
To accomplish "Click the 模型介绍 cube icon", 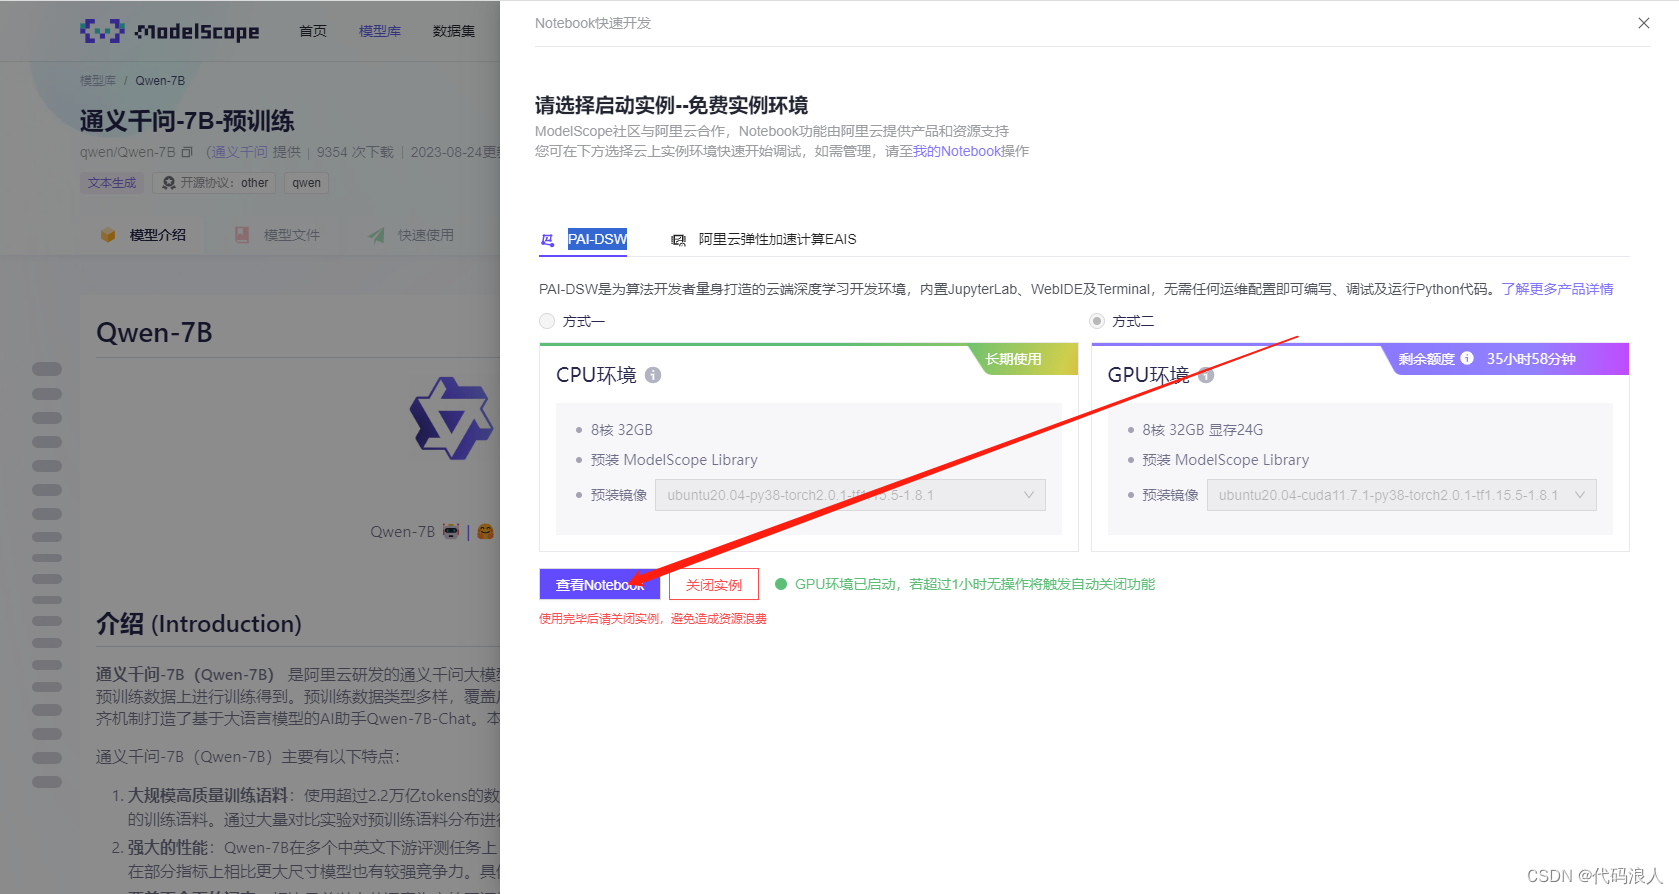I will coord(108,235).
